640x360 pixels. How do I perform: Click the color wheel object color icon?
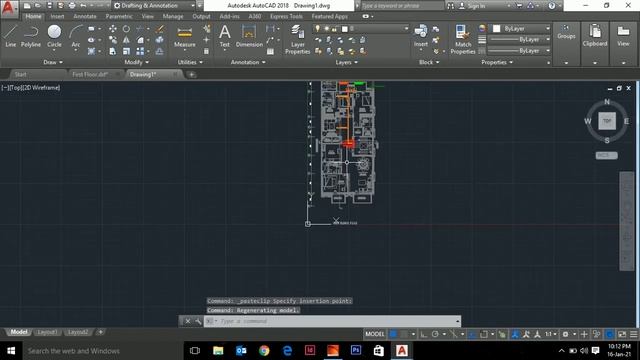[482, 29]
